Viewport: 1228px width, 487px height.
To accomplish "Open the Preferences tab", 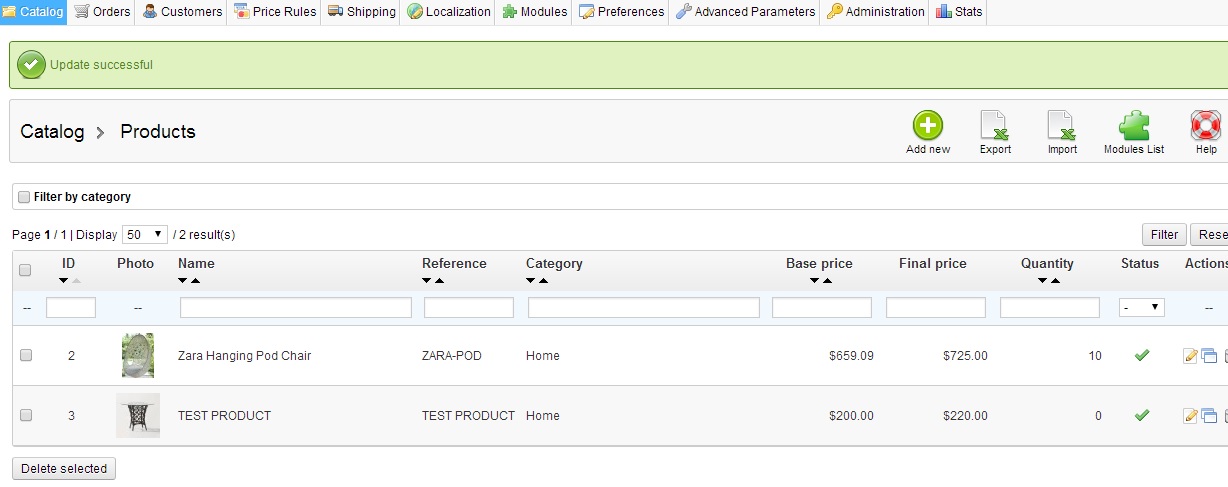I will click(x=621, y=12).
